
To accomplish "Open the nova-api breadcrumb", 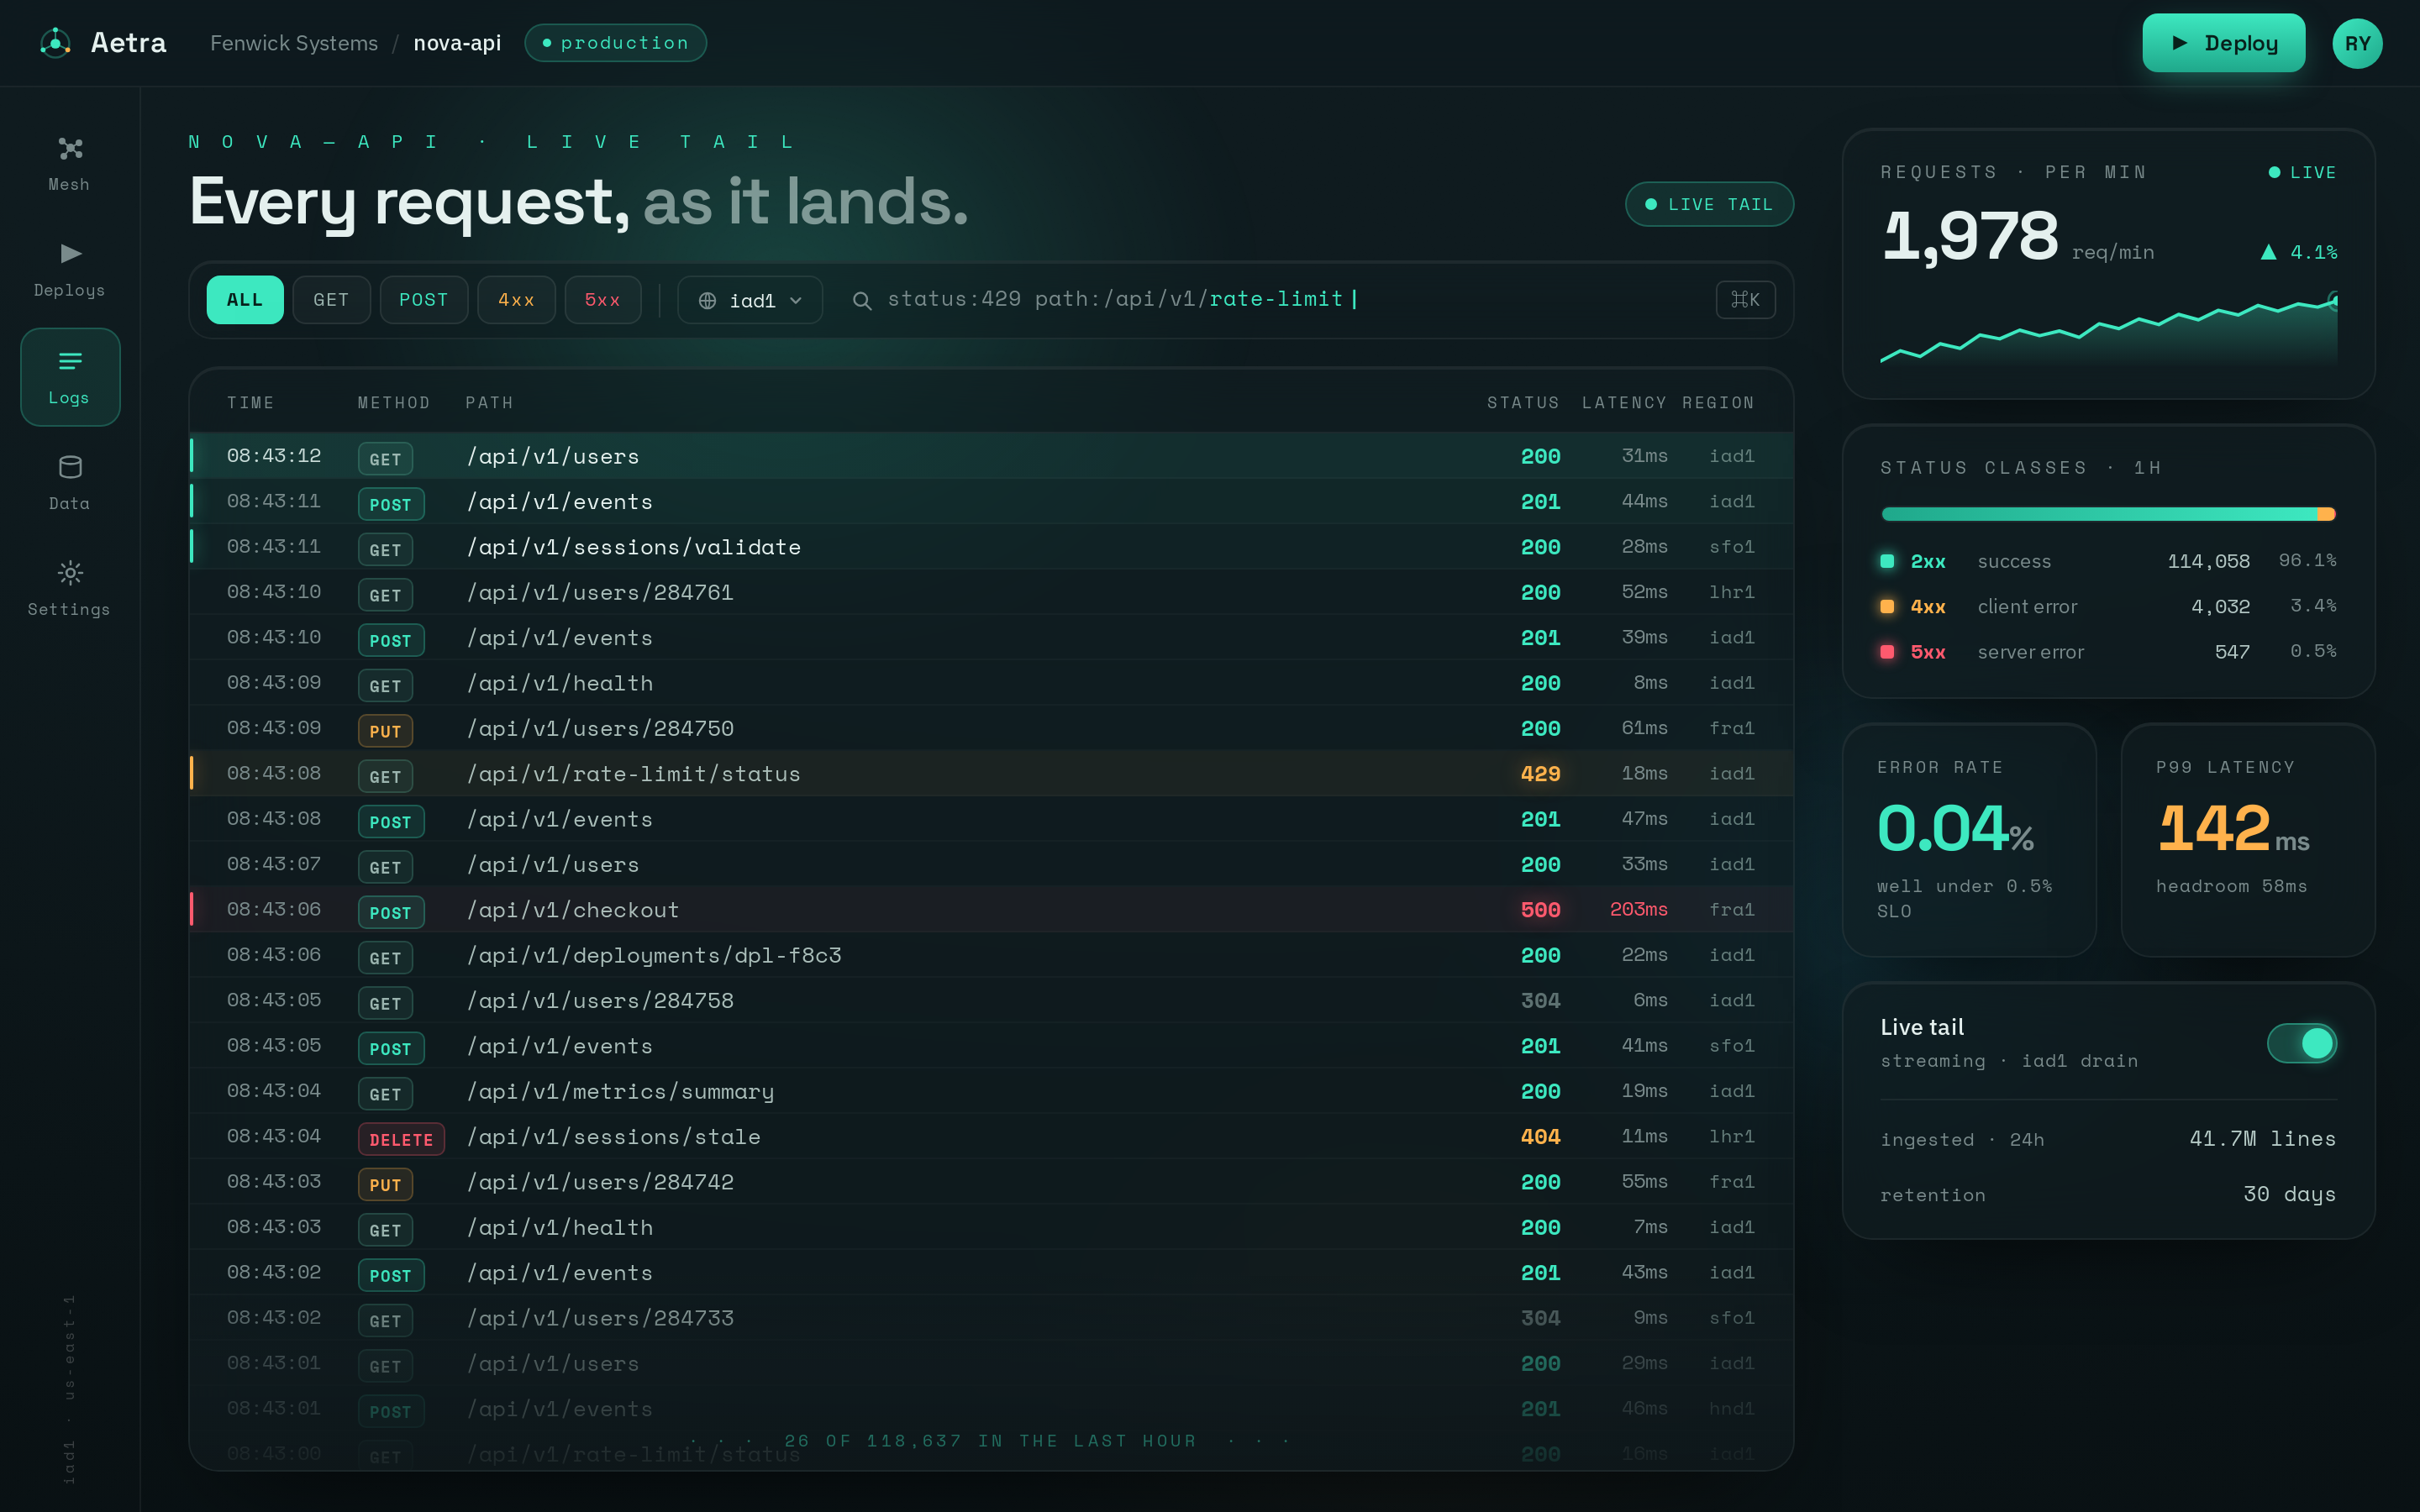I will (x=457, y=43).
